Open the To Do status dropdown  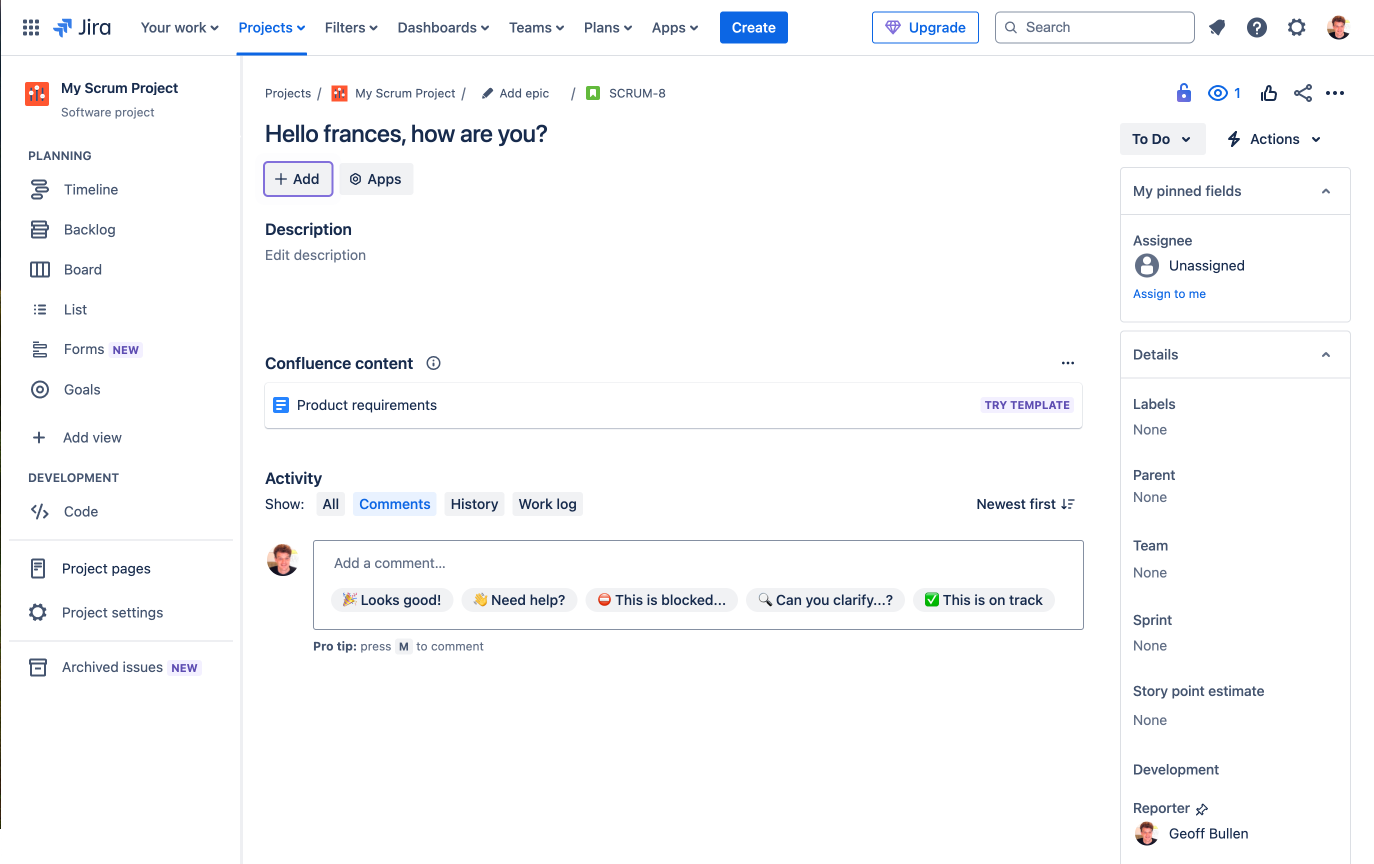coord(1162,139)
